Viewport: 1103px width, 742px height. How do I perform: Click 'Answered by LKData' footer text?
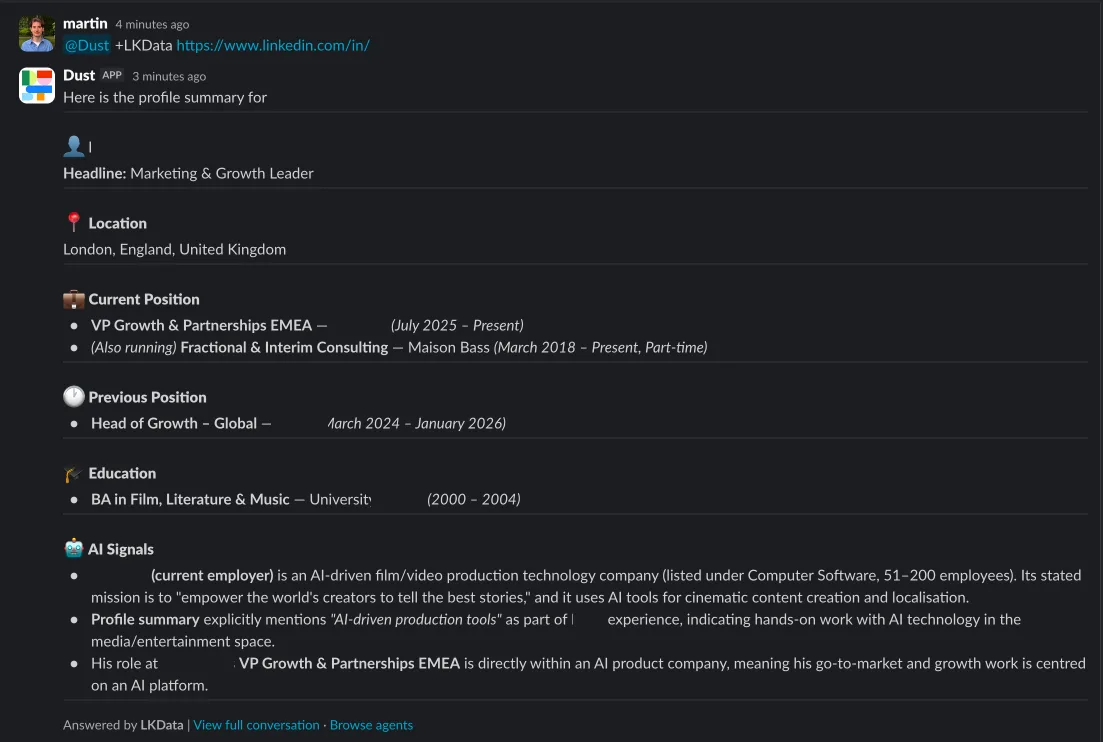pyautogui.click(x=123, y=724)
